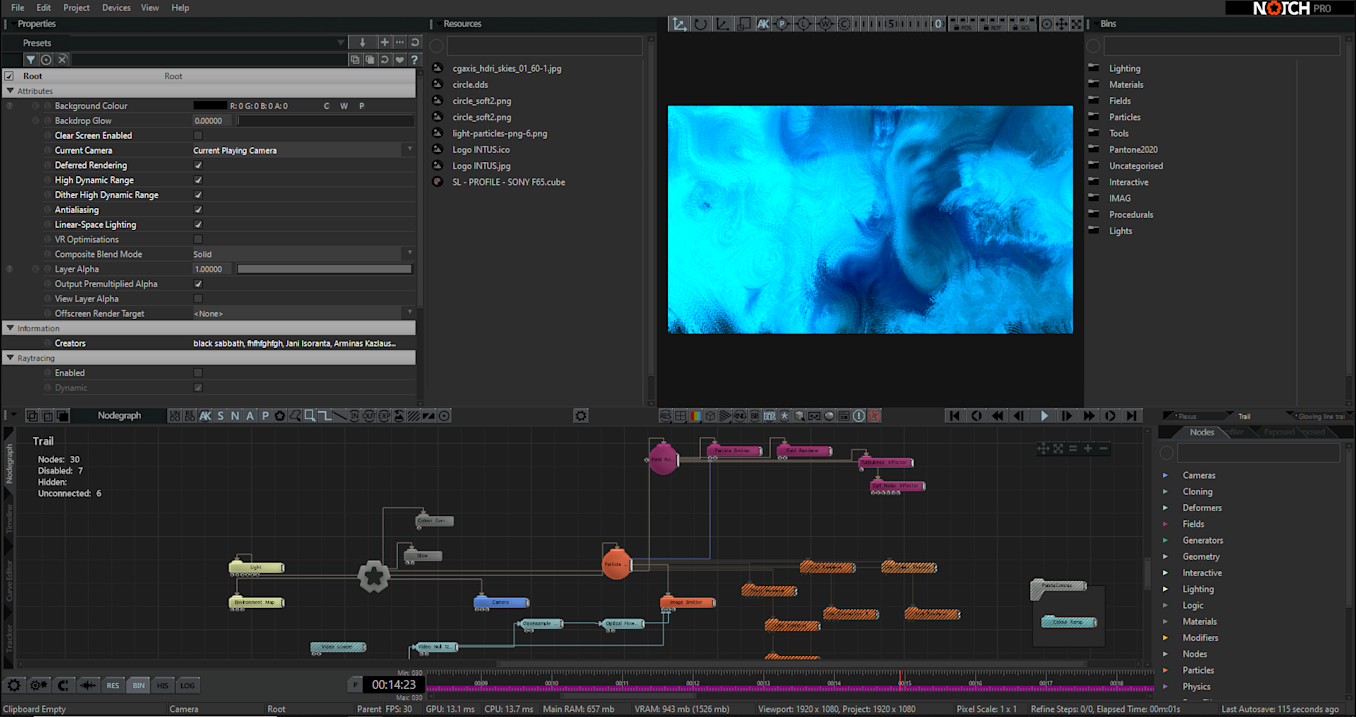Adjust the Backdrop Glow slider
Screen dimensions: 1356x717
[325, 121]
